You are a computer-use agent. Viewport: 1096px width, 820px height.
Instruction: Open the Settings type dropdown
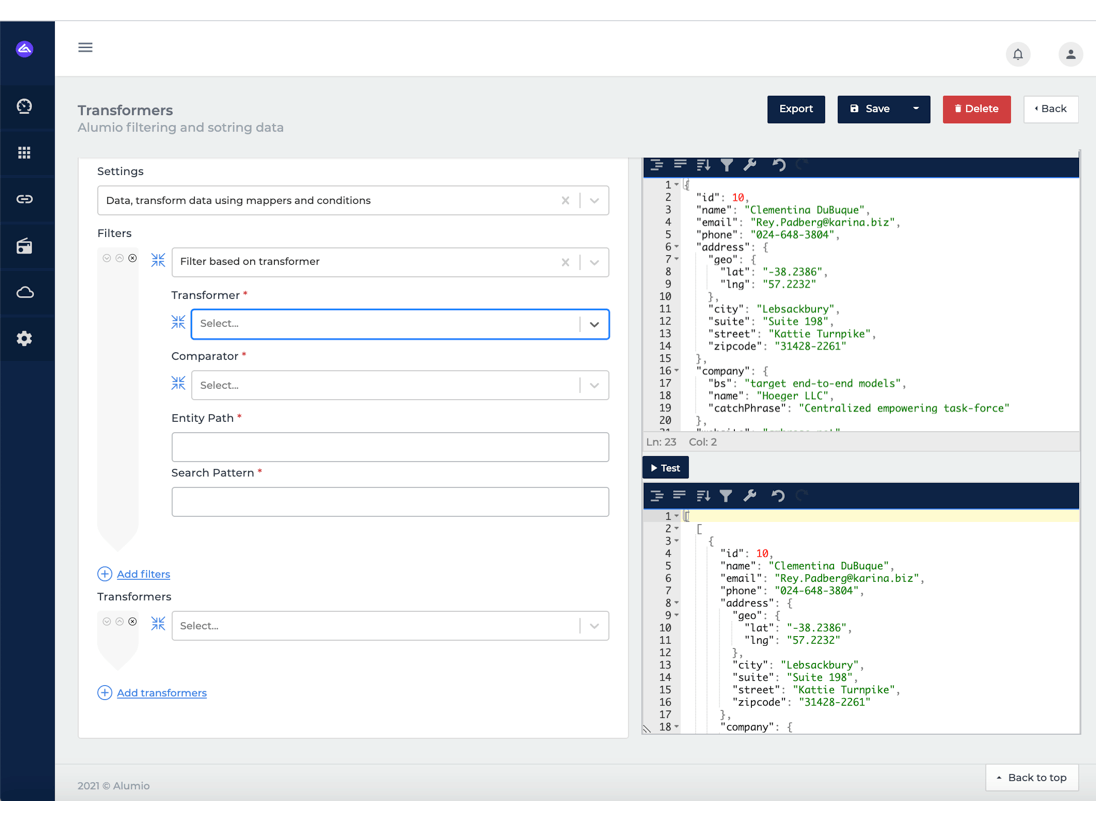(594, 201)
